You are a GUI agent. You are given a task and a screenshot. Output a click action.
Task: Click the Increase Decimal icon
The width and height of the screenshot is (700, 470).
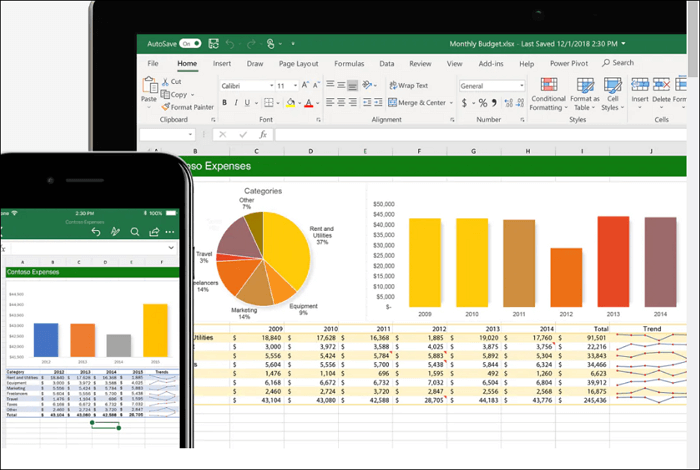508,103
